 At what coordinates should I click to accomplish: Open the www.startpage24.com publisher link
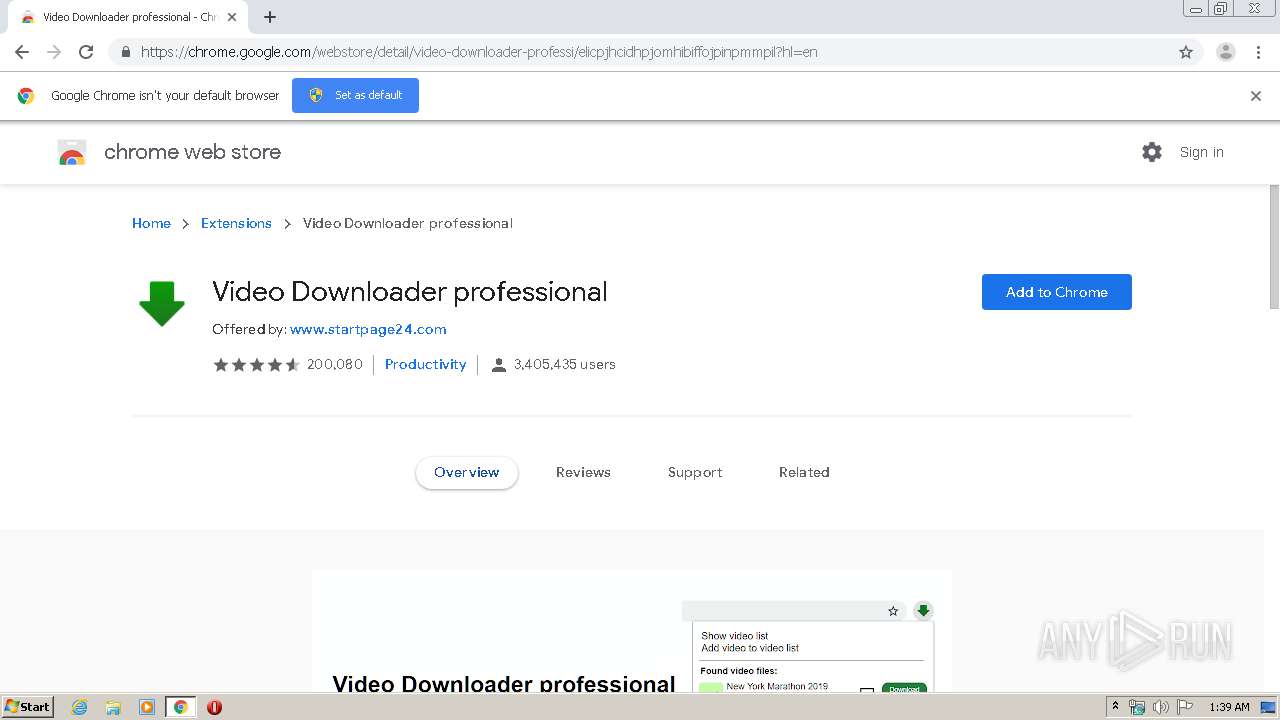tap(368, 329)
